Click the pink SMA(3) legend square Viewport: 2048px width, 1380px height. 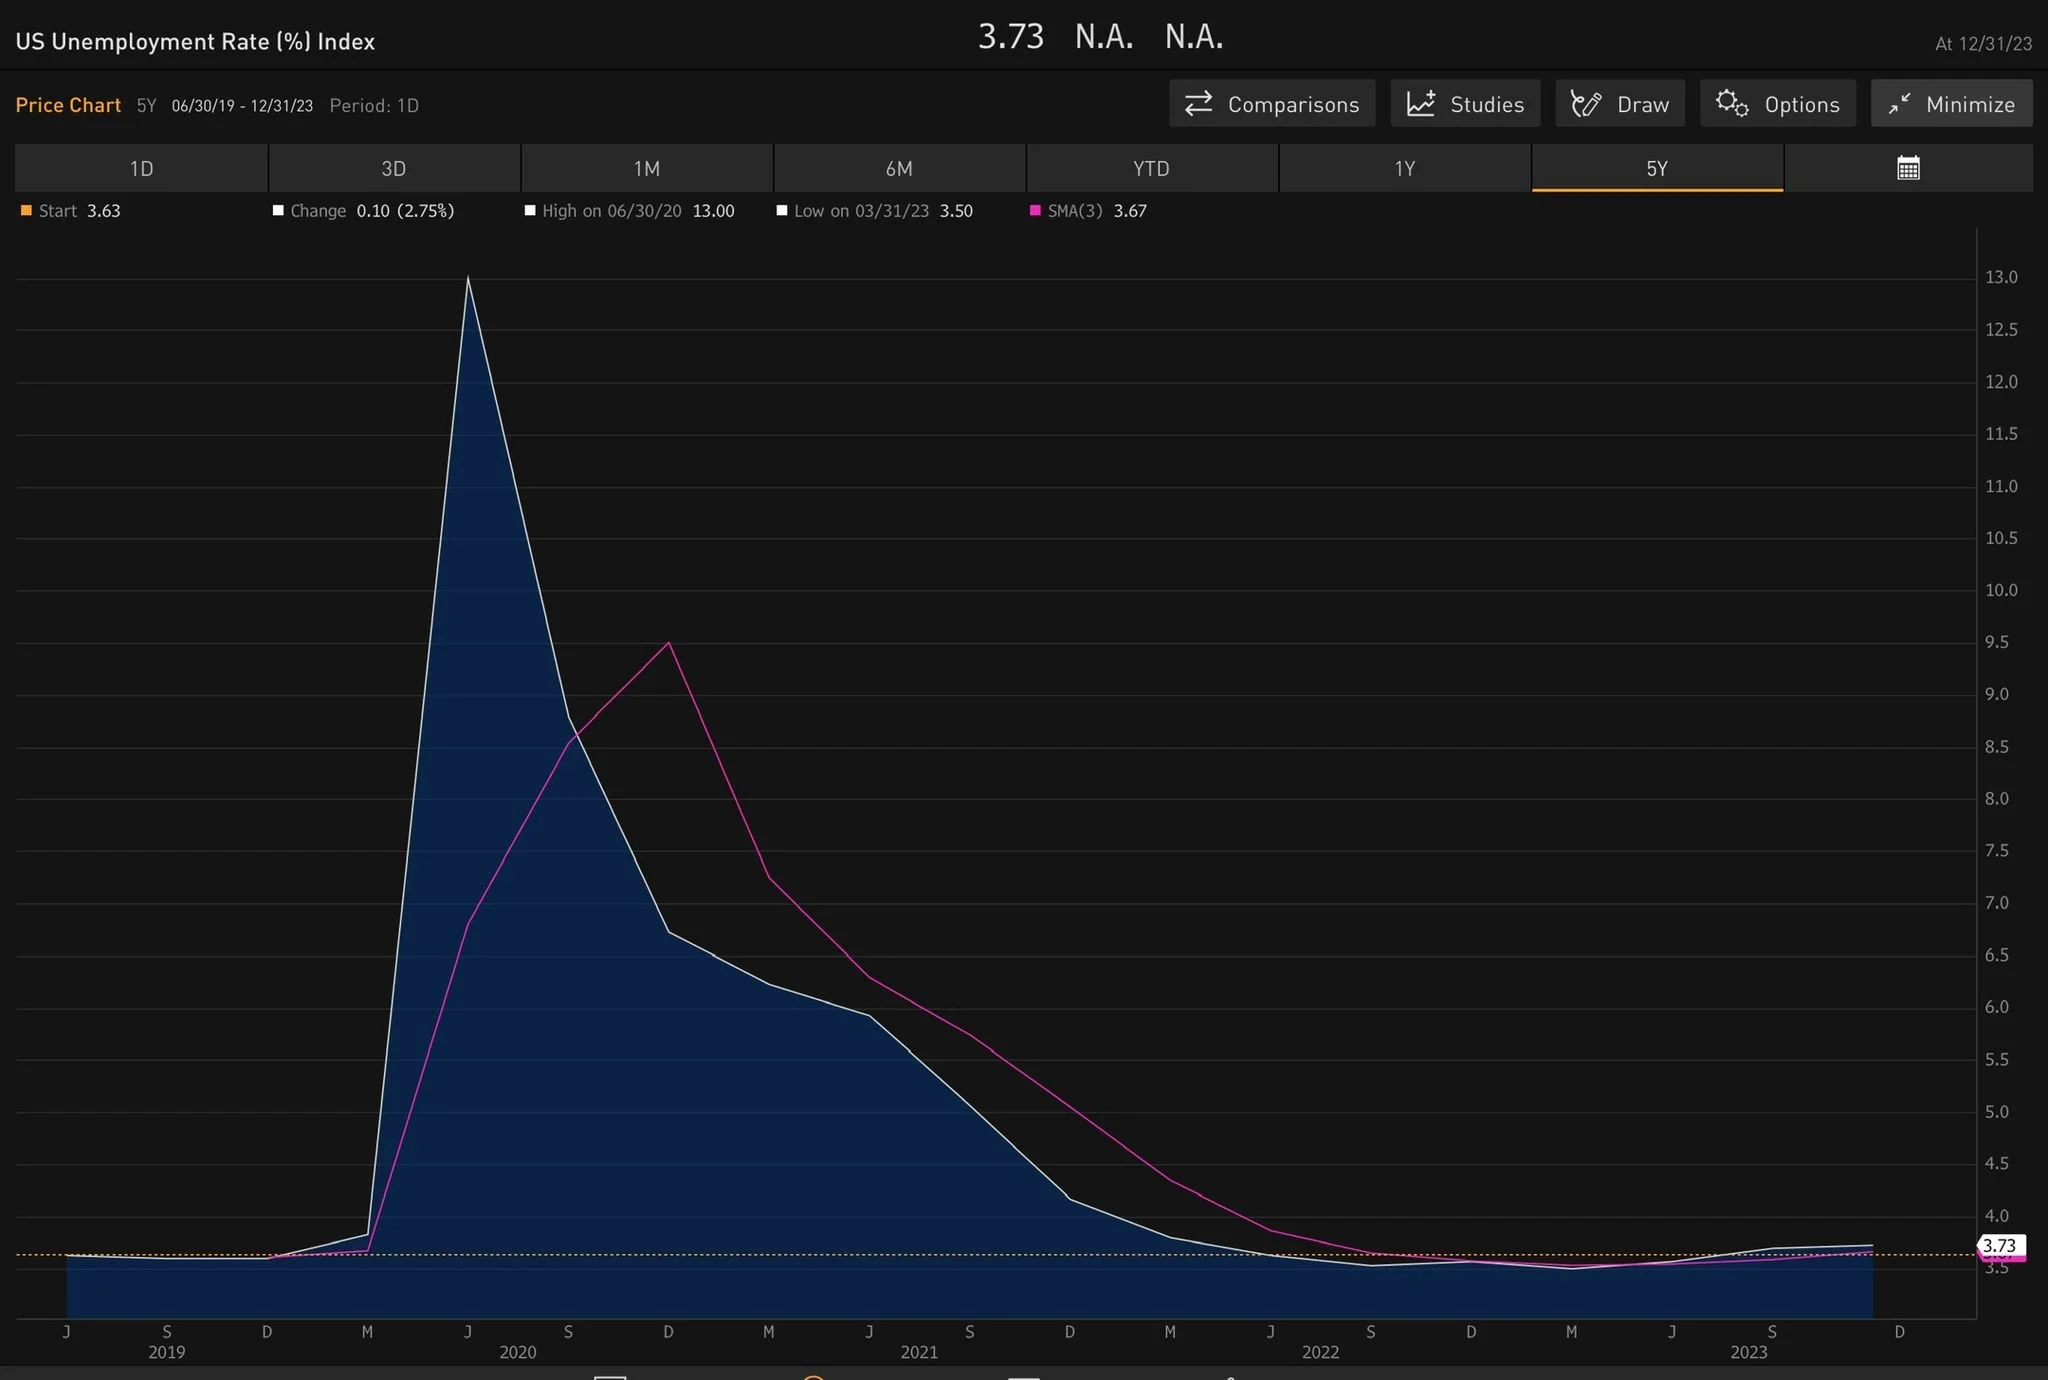[1035, 211]
